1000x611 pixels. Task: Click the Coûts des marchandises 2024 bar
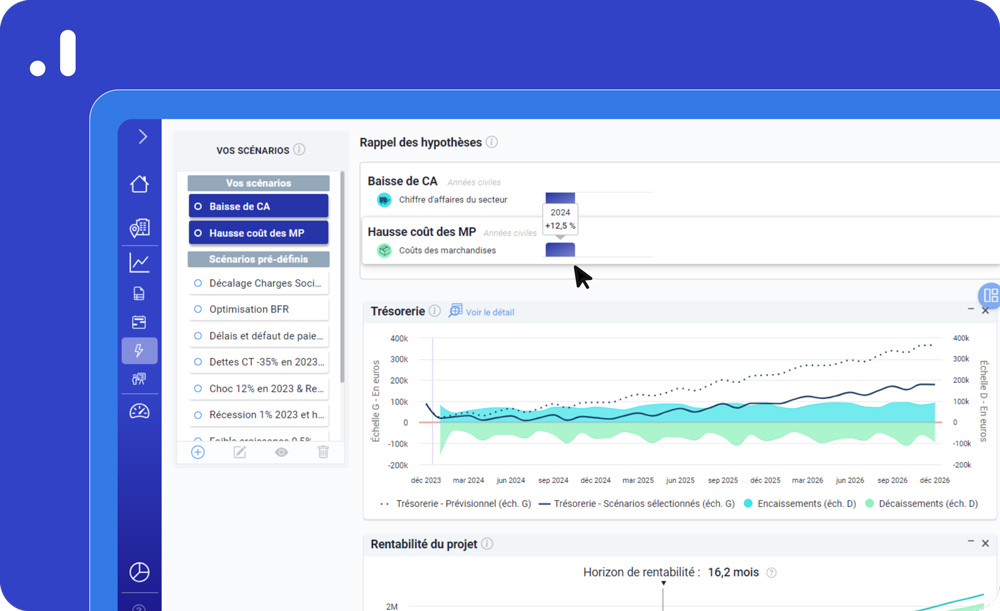pyautogui.click(x=560, y=249)
